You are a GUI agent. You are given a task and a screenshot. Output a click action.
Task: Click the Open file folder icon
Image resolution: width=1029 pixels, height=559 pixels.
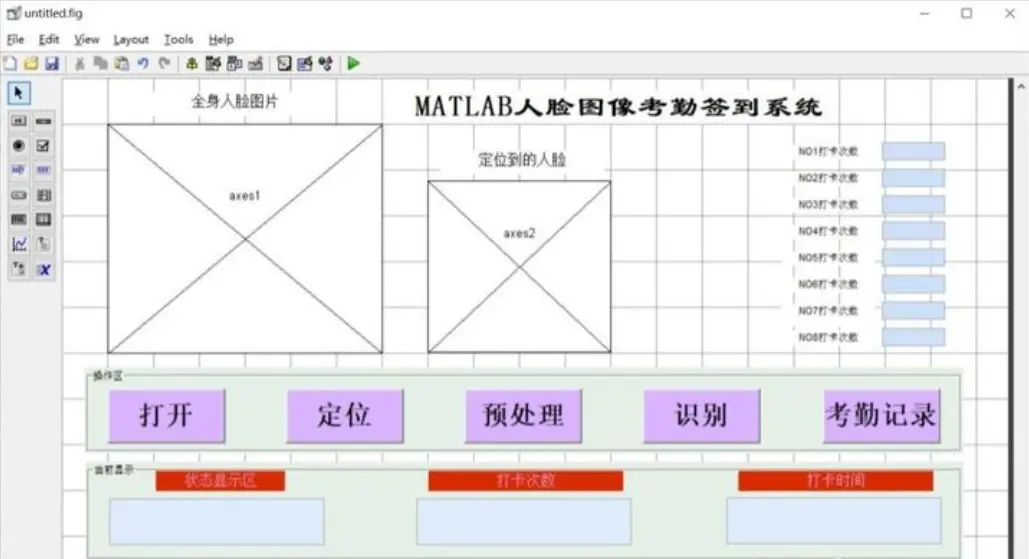pyautogui.click(x=31, y=64)
